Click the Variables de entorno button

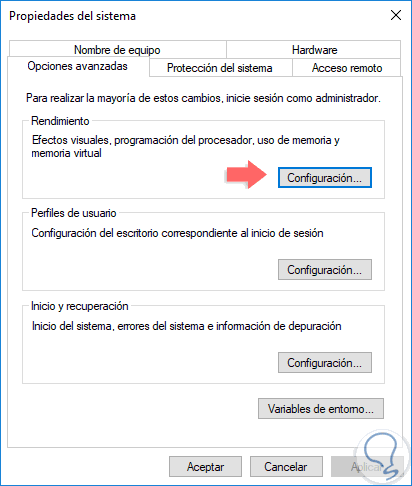tap(321, 409)
